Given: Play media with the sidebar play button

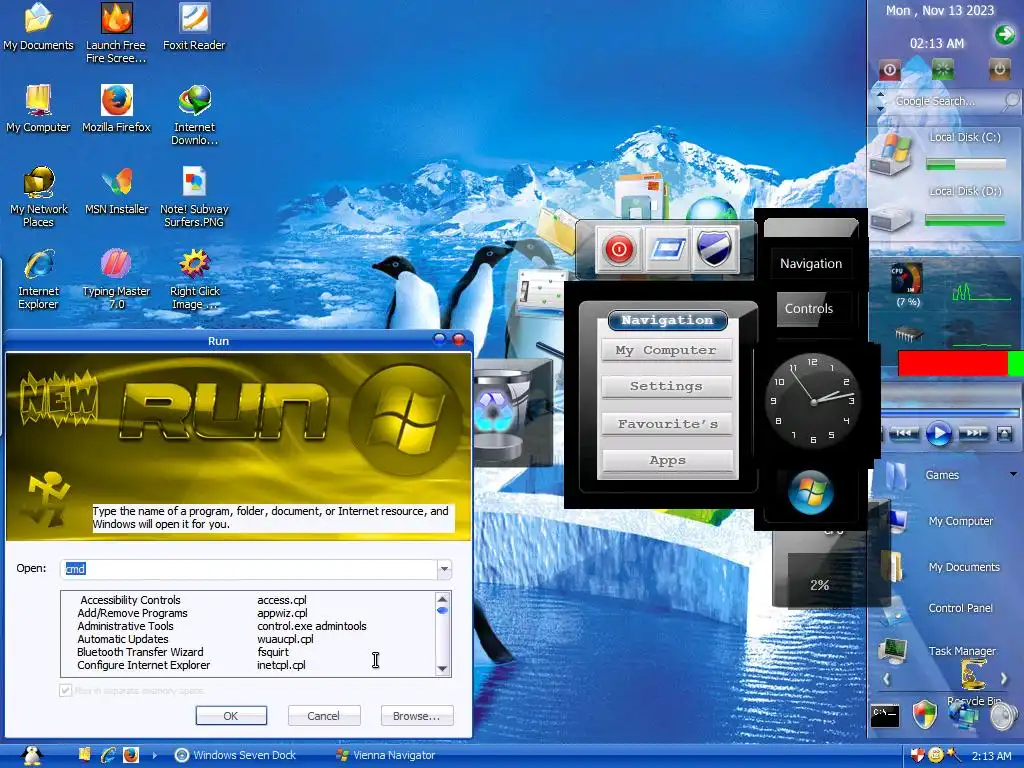Looking at the screenshot, I should click(938, 433).
